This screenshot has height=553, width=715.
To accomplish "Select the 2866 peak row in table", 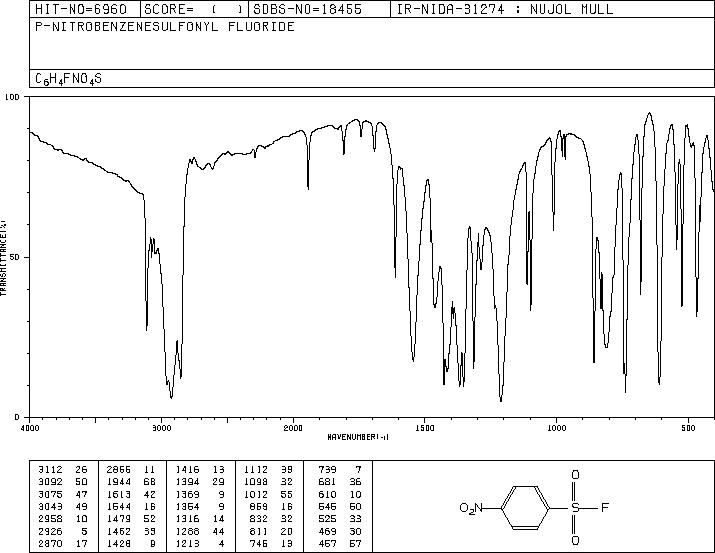I will click(x=131, y=470).
